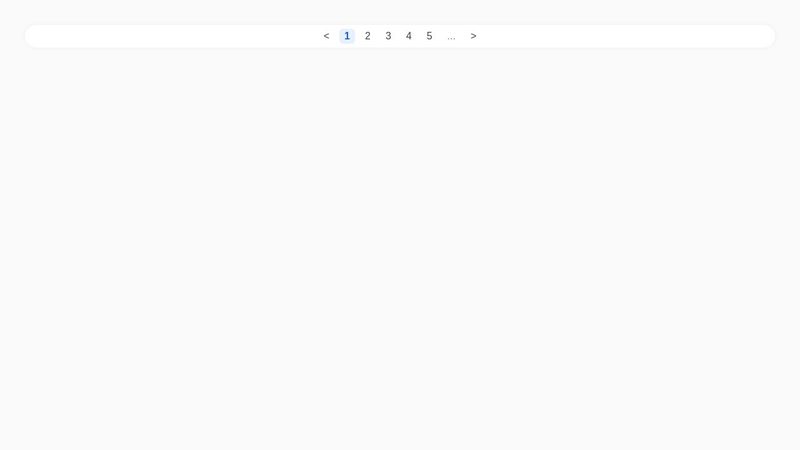Select page 1 in pagination

tap(347, 36)
